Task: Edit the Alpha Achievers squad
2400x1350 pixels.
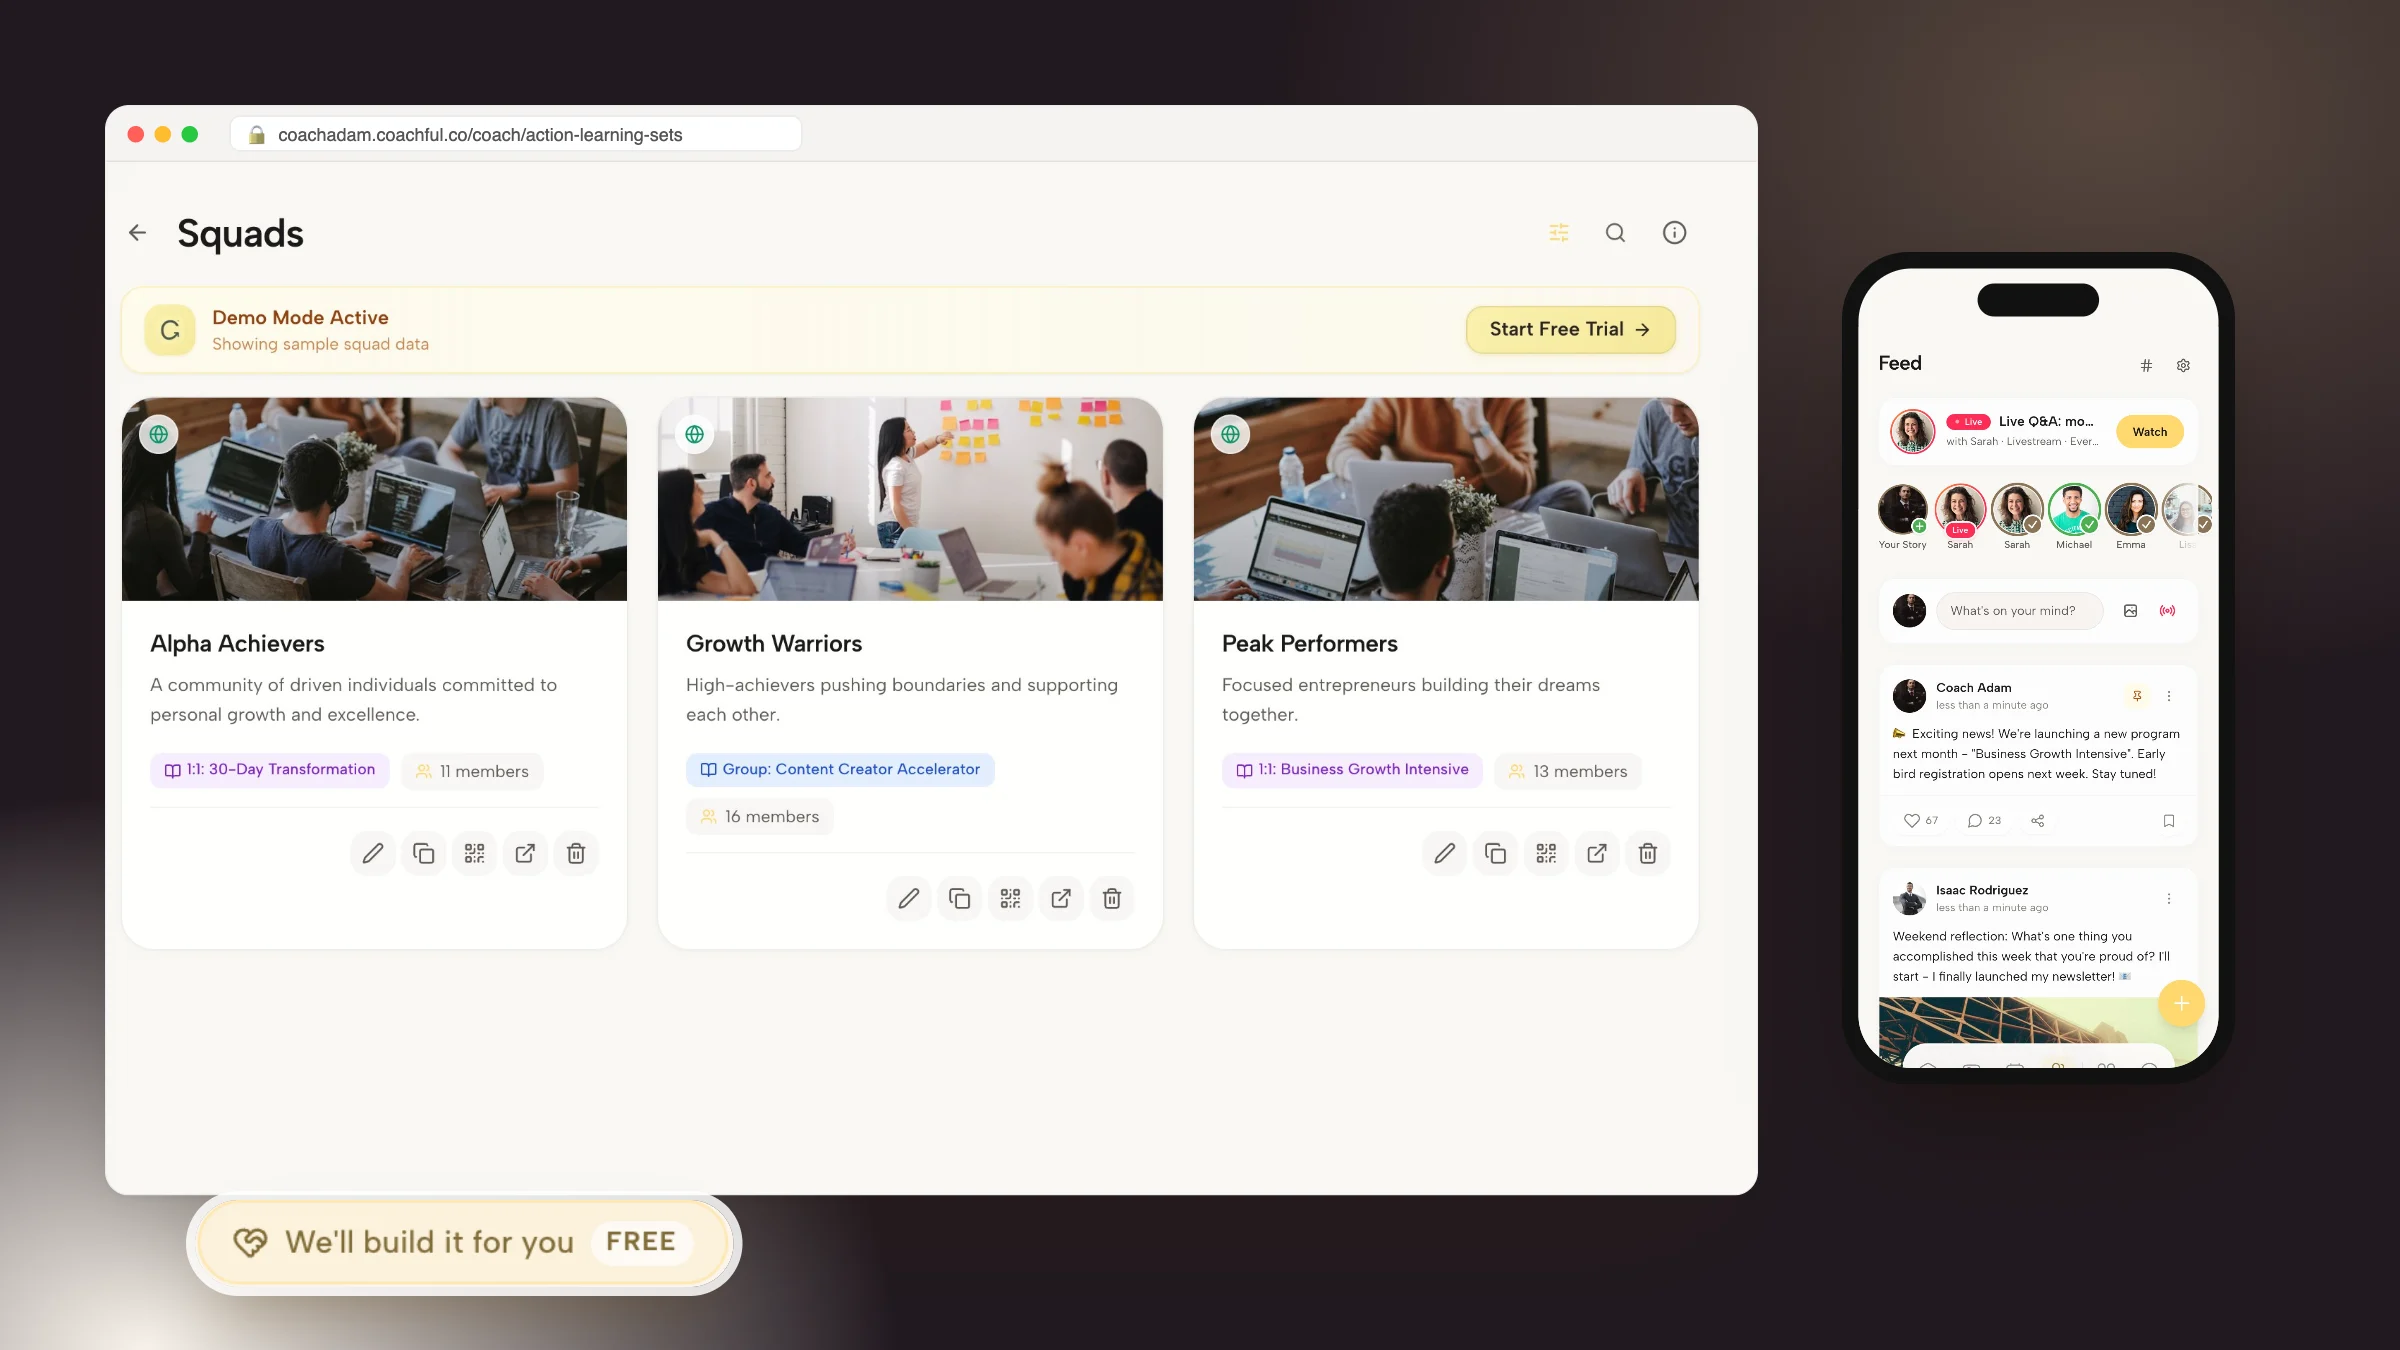Action: [x=373, y=853]
